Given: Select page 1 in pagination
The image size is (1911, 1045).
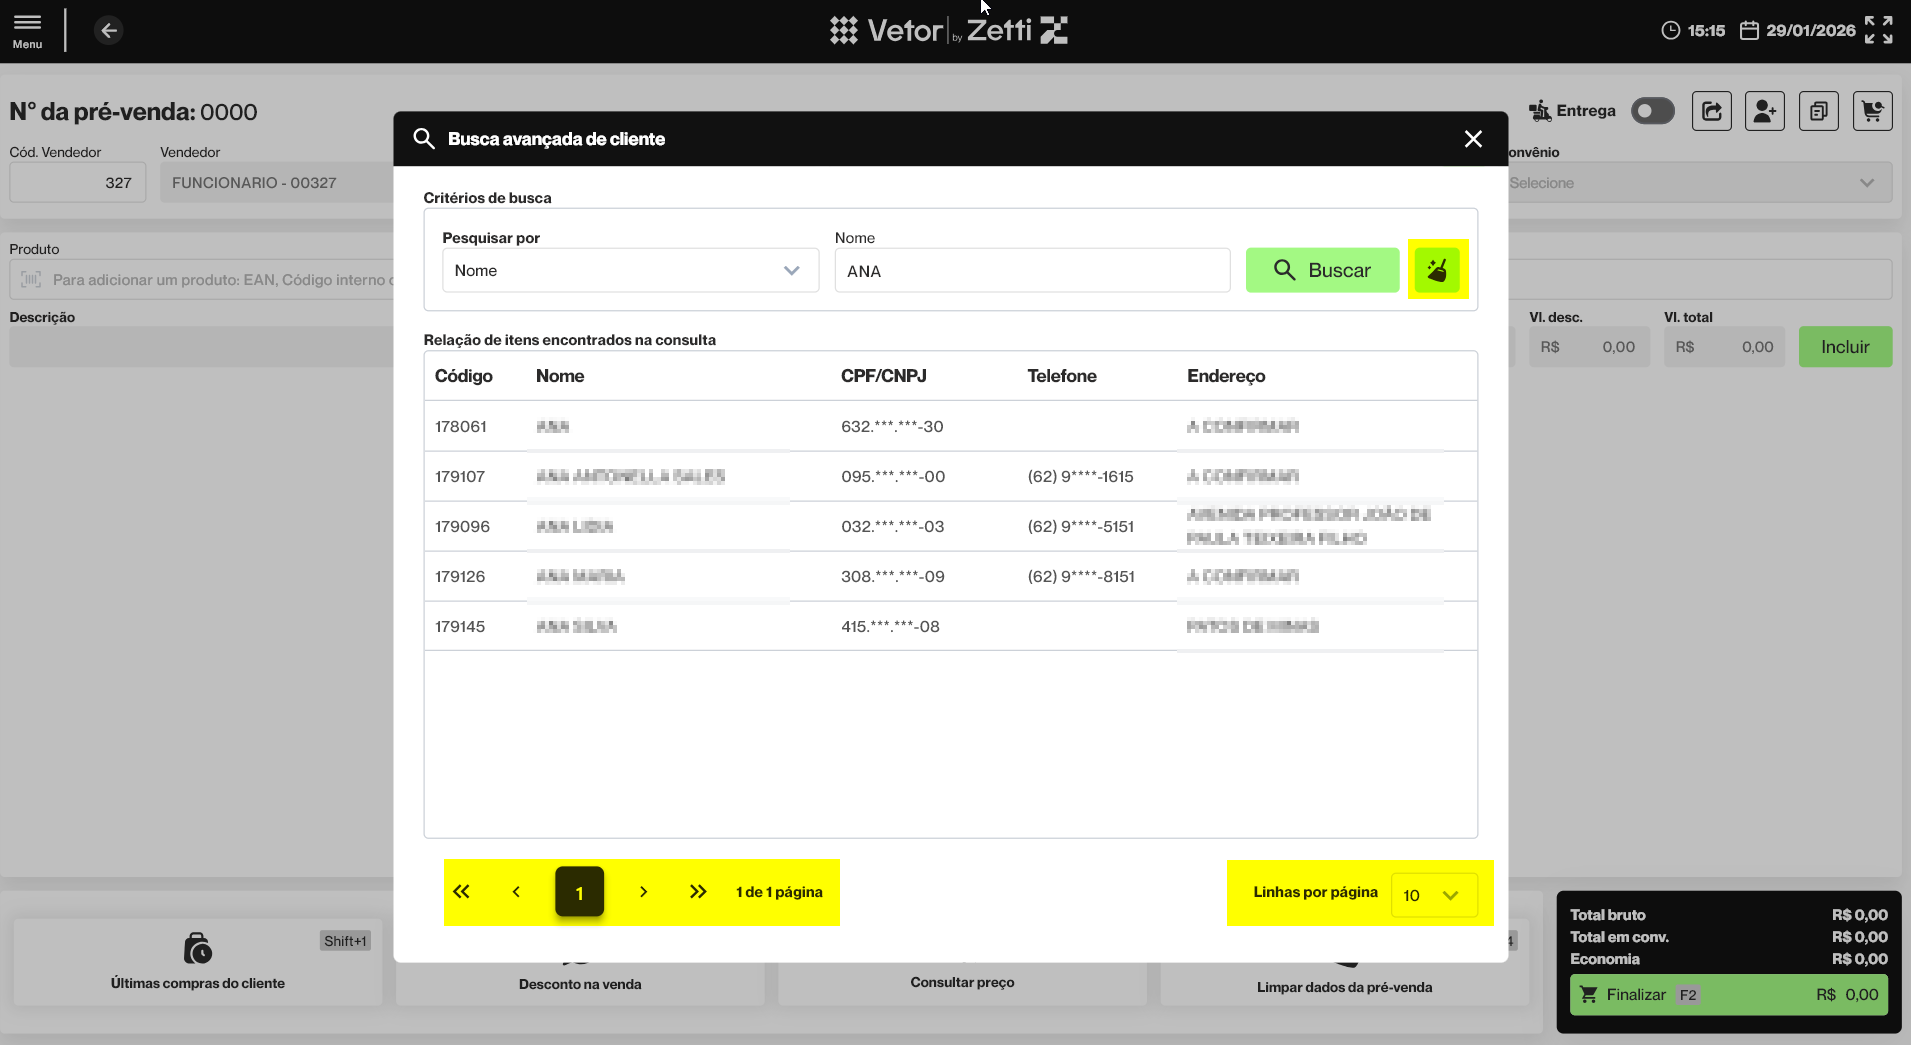Looking at the screenshot, I should [579, 892].
